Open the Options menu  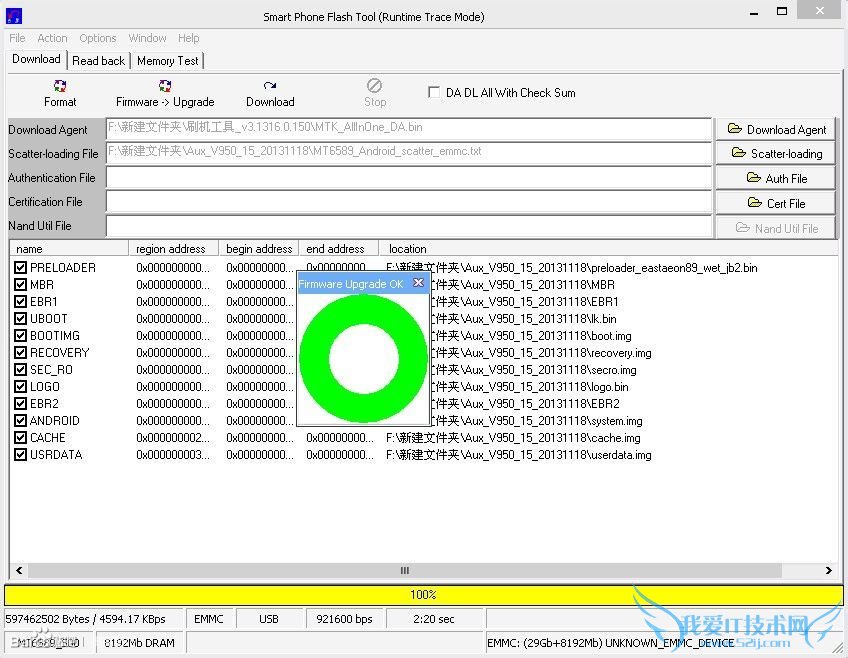pyautogui.click(x=98, y=38)
